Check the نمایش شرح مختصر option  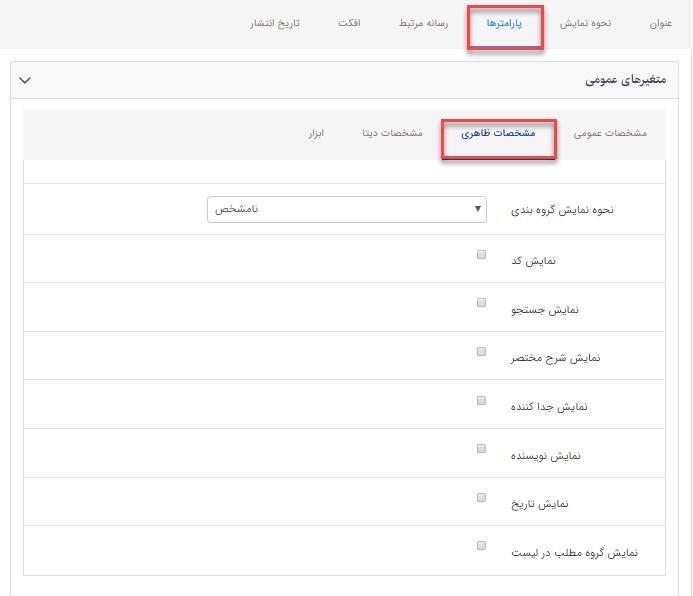[x=481, y=352]
